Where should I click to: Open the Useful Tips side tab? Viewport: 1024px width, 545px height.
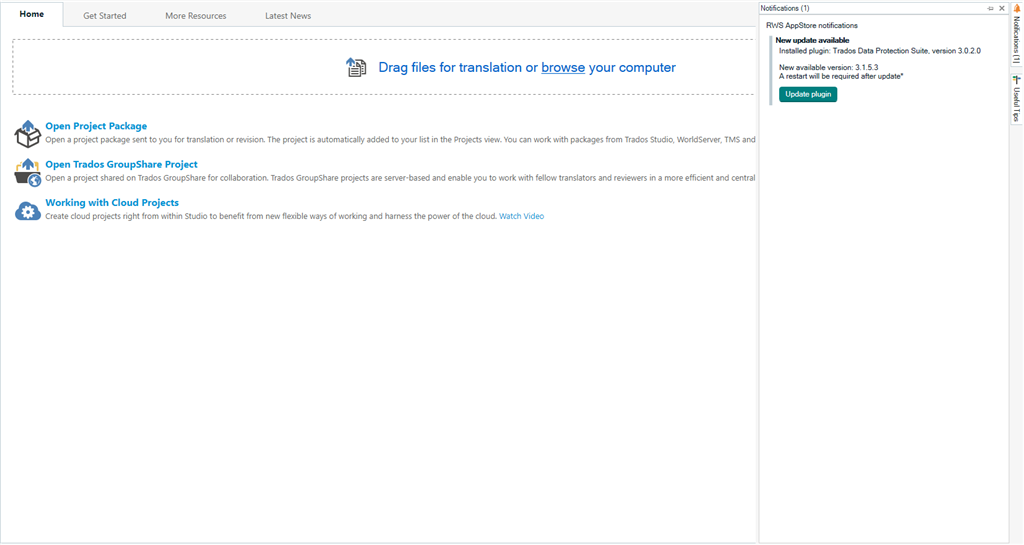click(x=1016, y=99)
